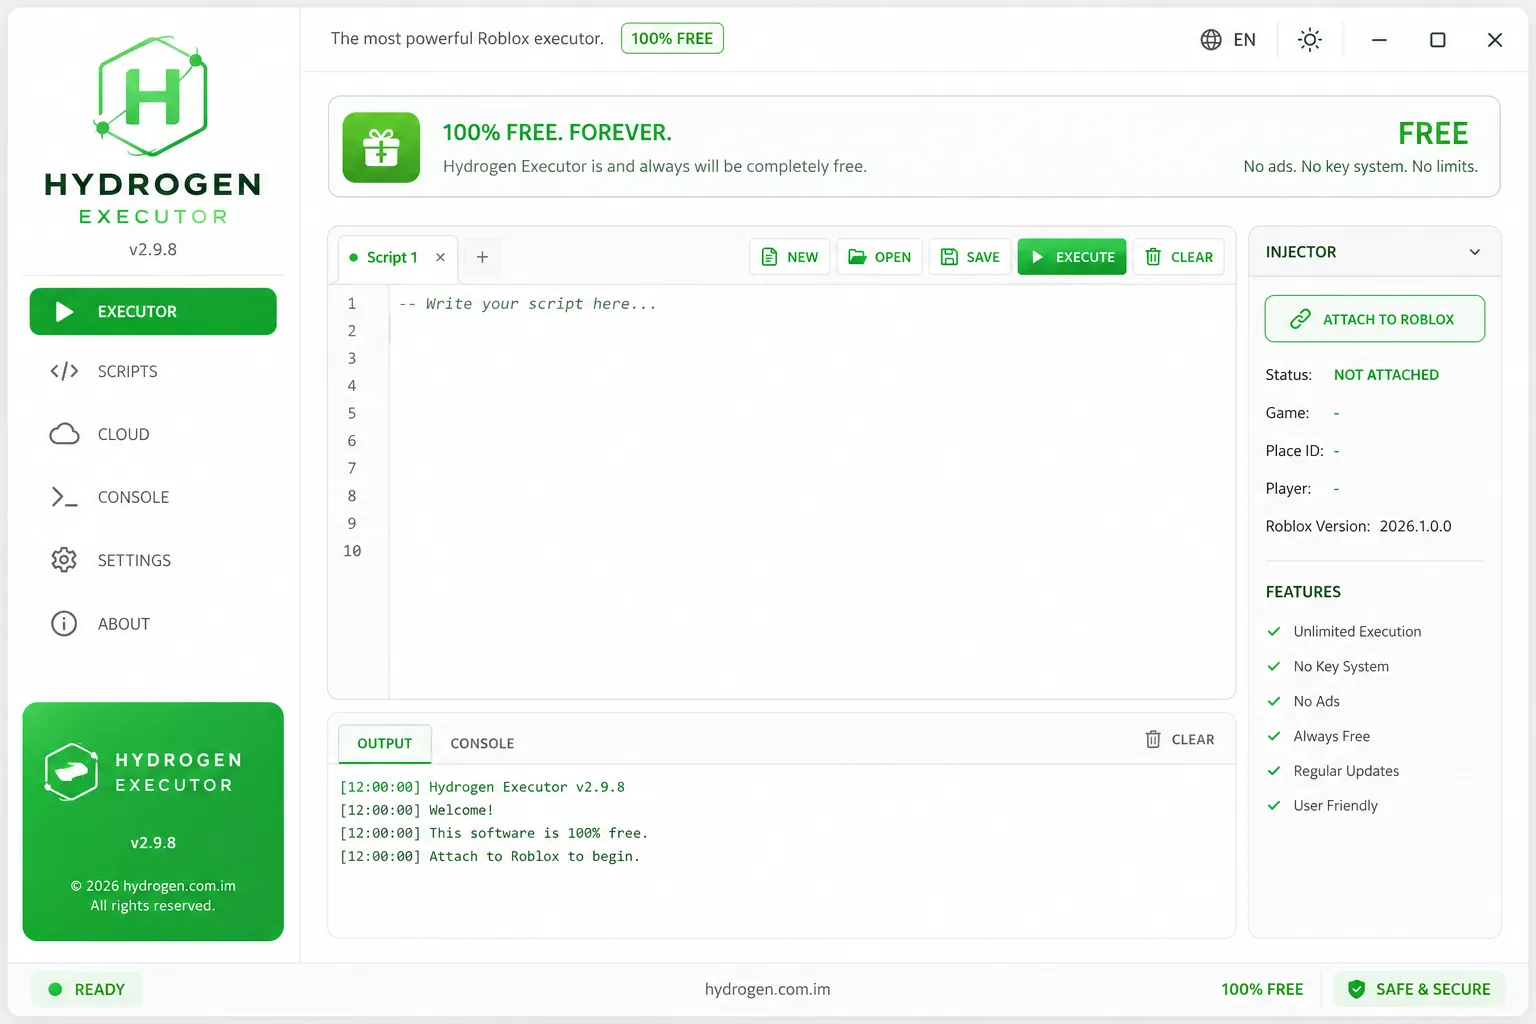Screen dimensions: 1536x1024
Task: Create a new script with NEW button
Action: [790, 257]
